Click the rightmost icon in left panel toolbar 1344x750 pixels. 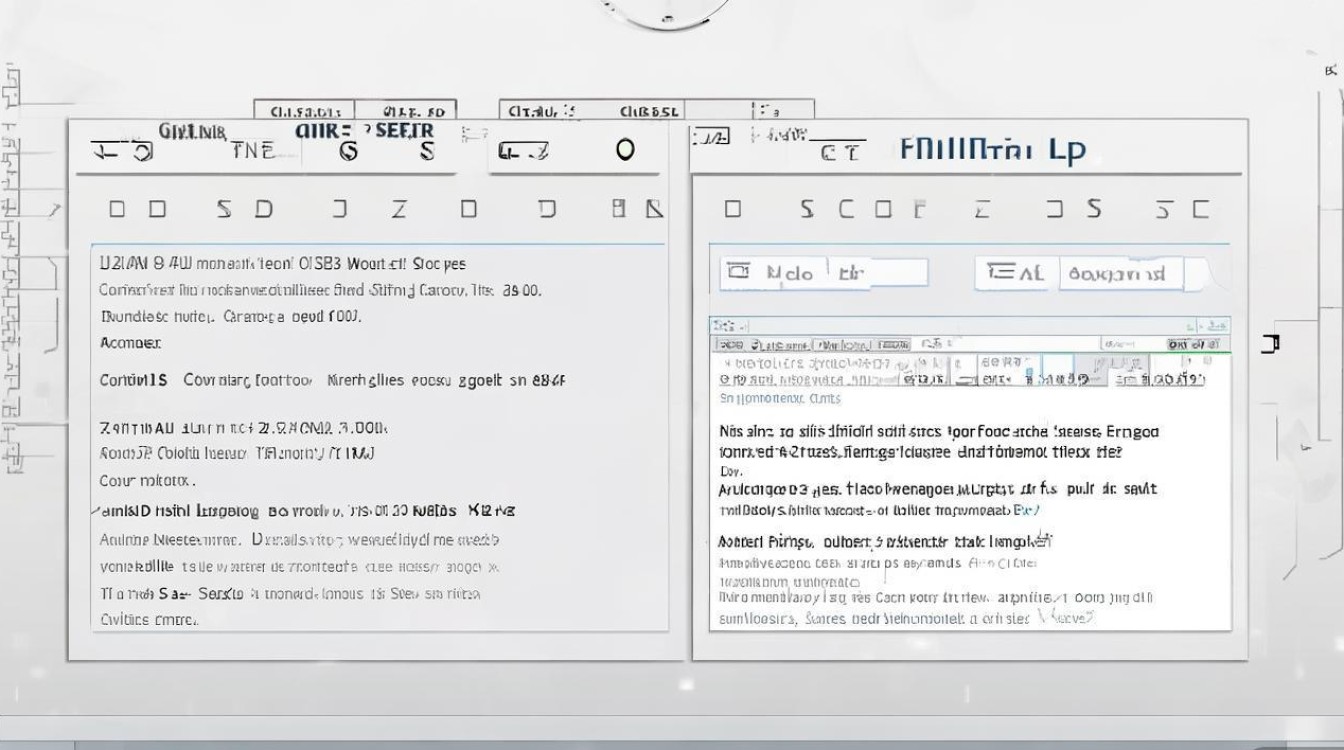(x=654, y=209)
